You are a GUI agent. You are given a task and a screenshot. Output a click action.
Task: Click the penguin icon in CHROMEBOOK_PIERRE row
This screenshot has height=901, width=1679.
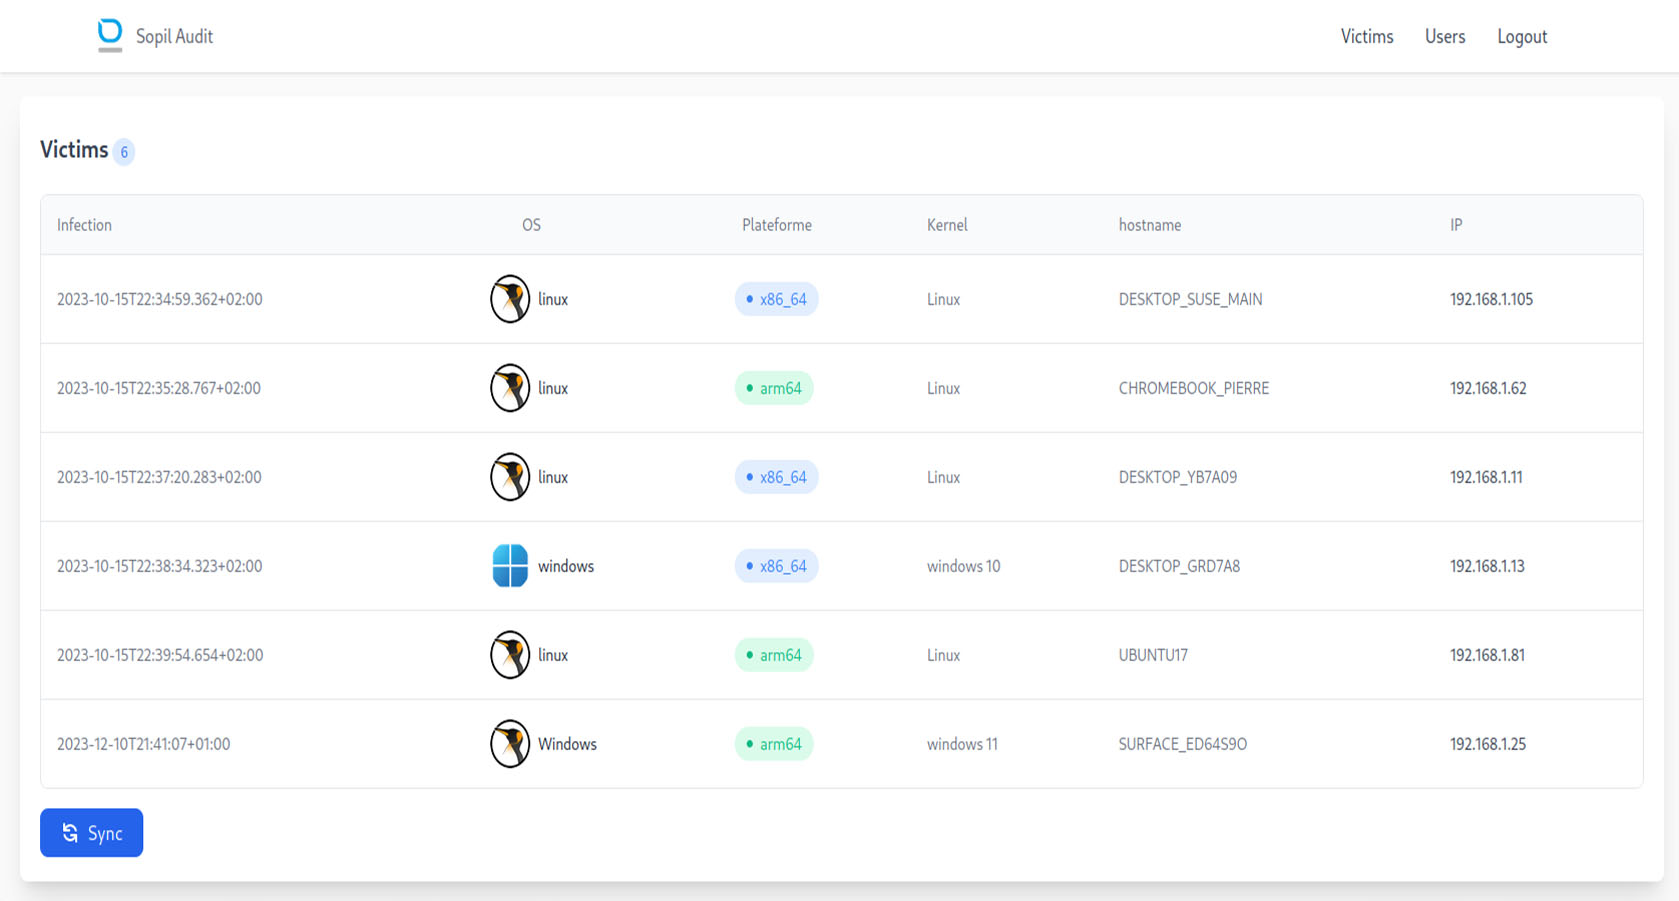(510, 388)
